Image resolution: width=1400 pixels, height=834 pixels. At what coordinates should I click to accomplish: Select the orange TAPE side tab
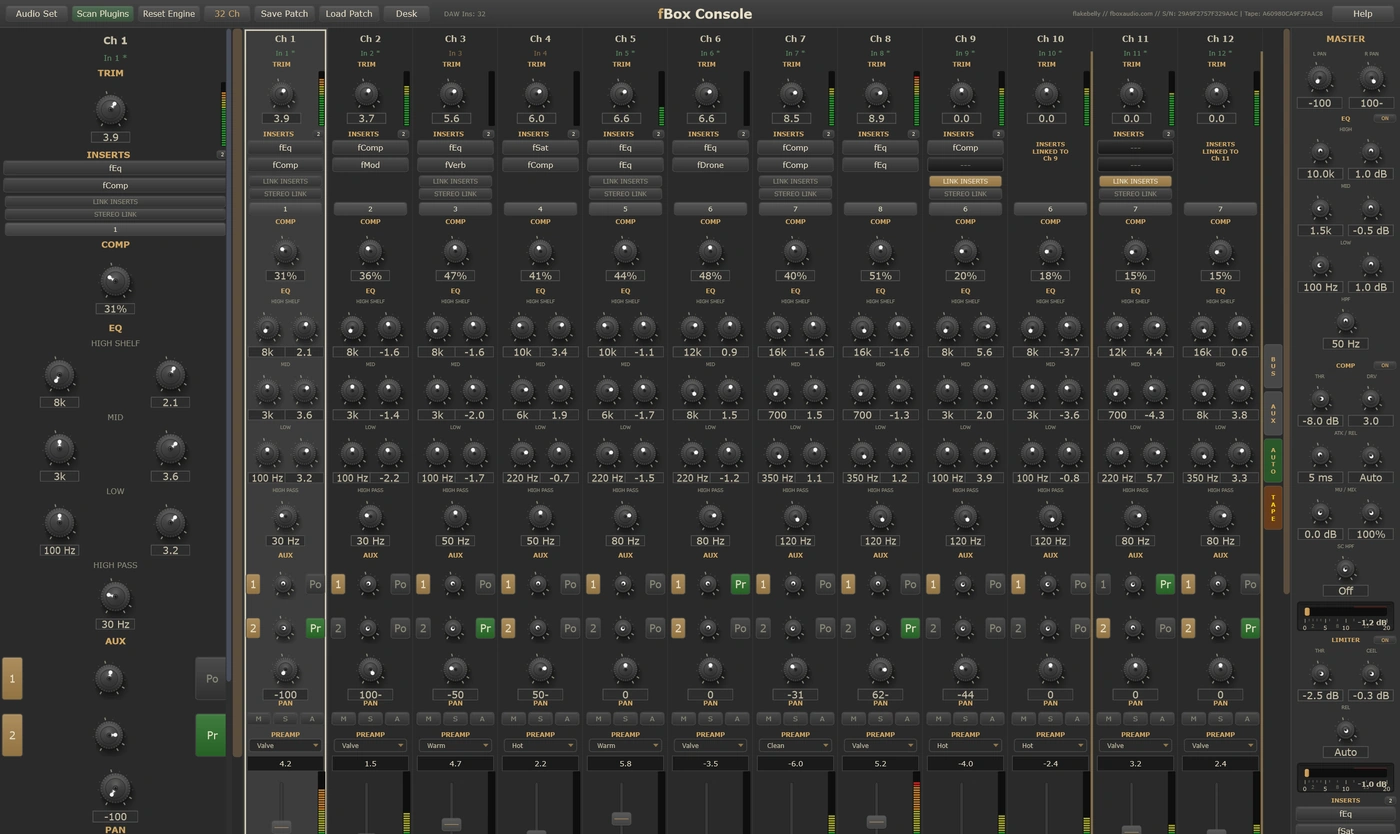pyautogui.click(x=1273, y=507)
